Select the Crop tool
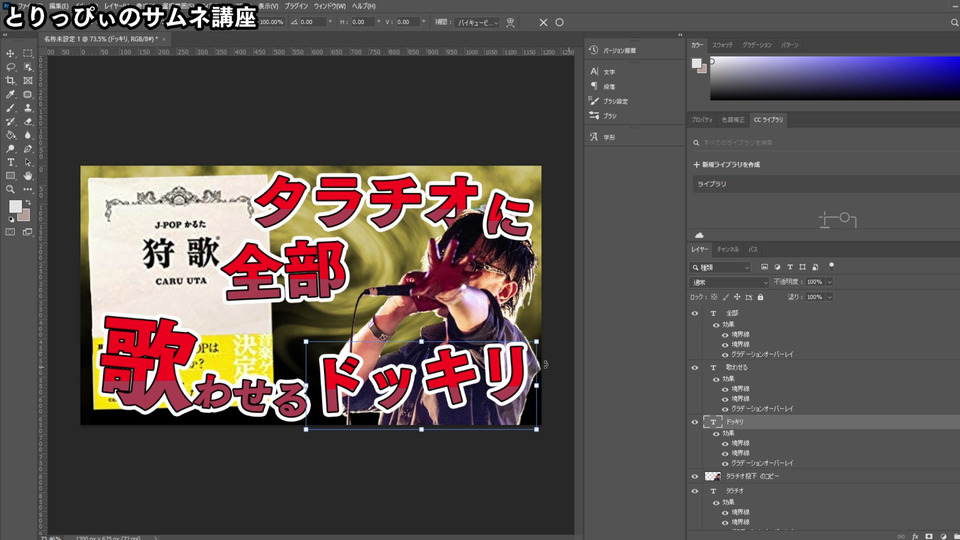Viewport: 960px width, 540px height. coord(10,80)
